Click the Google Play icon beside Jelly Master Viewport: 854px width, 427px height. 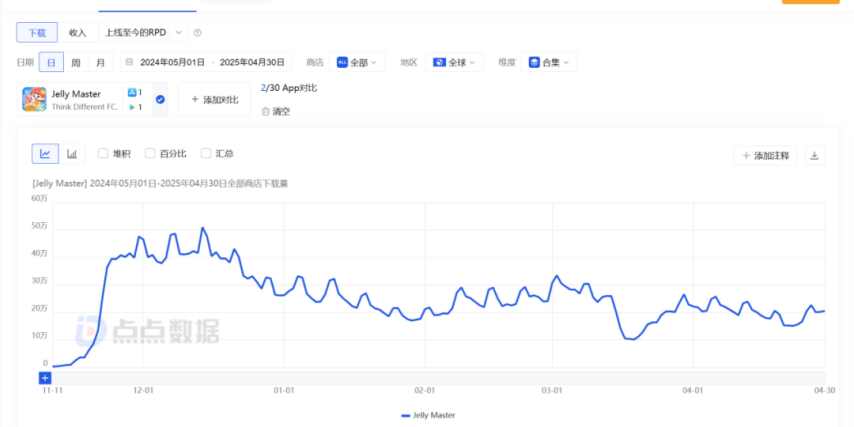pyautogui.click(x=132, y=107)
